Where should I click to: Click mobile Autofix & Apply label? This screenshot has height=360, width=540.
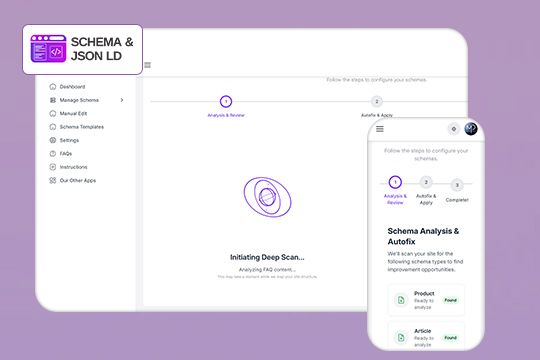(426, 199)
